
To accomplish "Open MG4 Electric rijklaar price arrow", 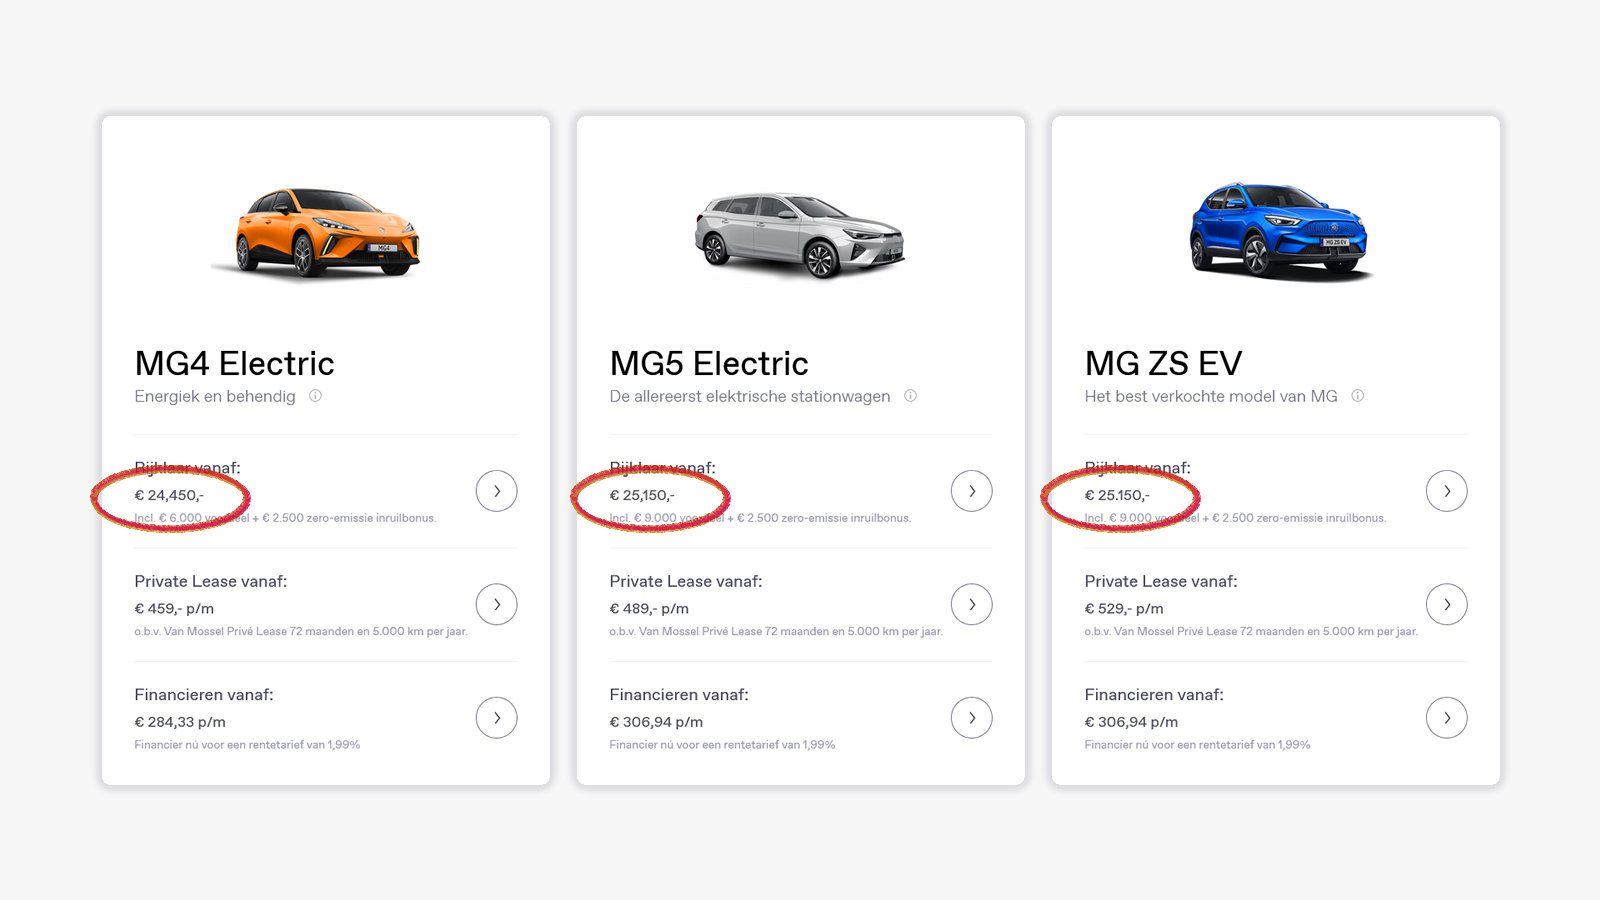I will point(496,491).
